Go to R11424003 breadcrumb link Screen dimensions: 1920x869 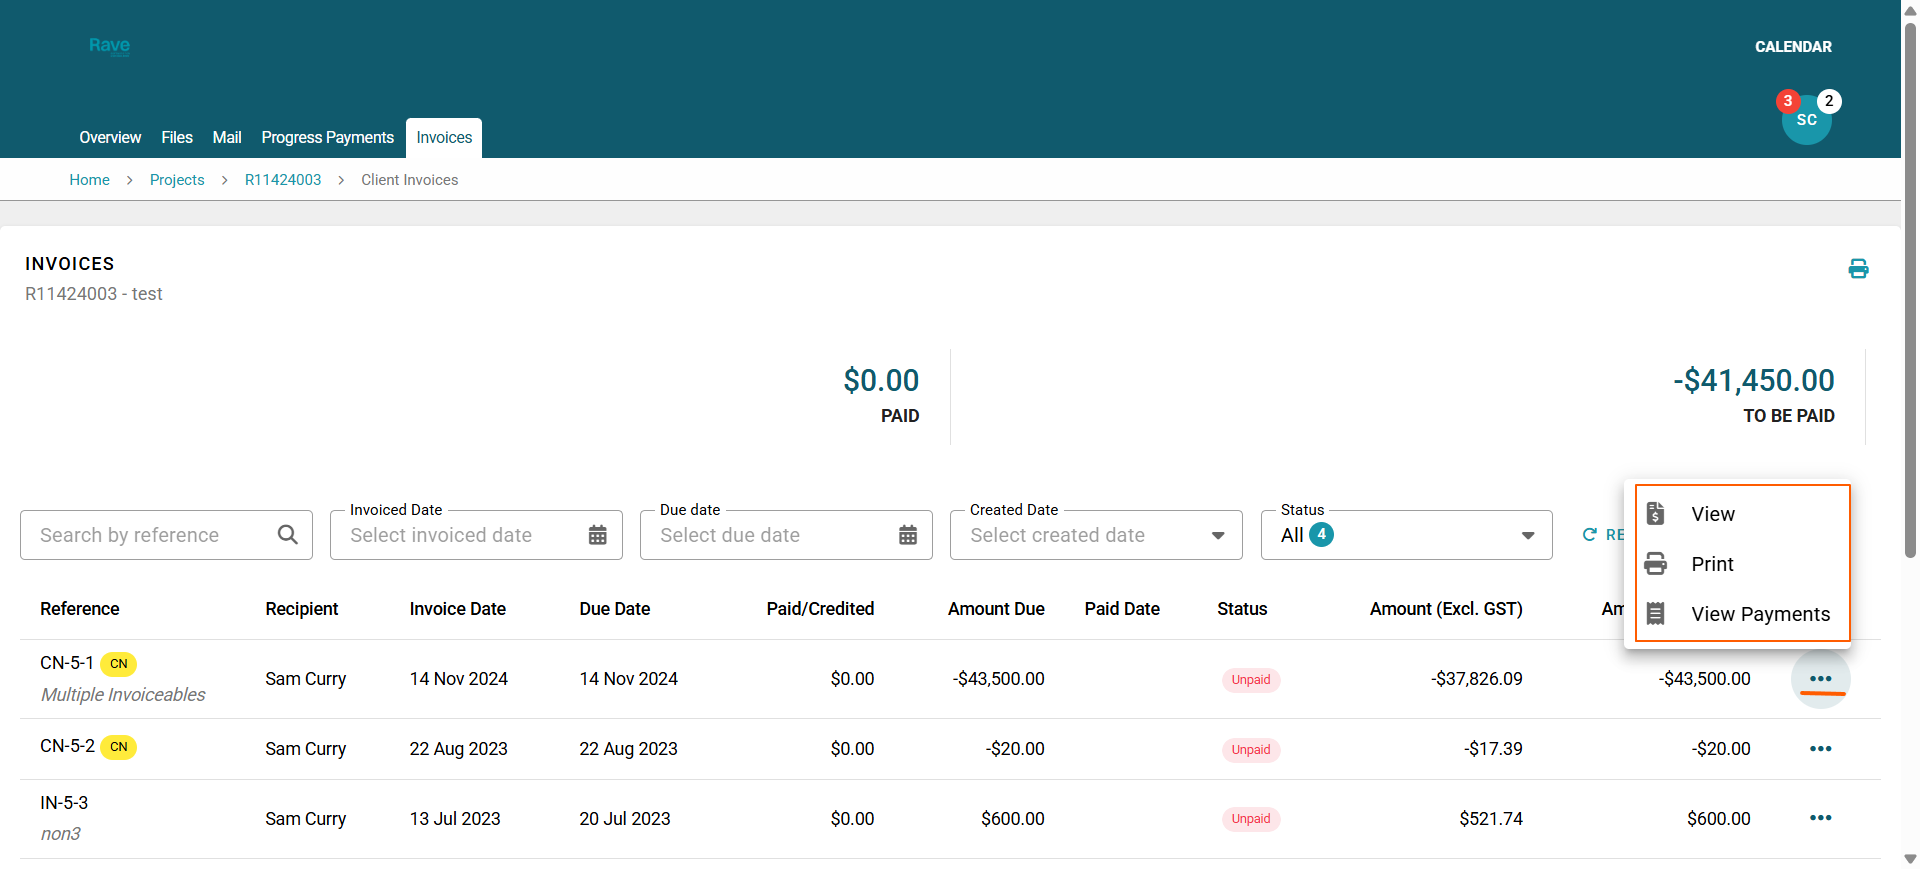(x=283, y=180)
